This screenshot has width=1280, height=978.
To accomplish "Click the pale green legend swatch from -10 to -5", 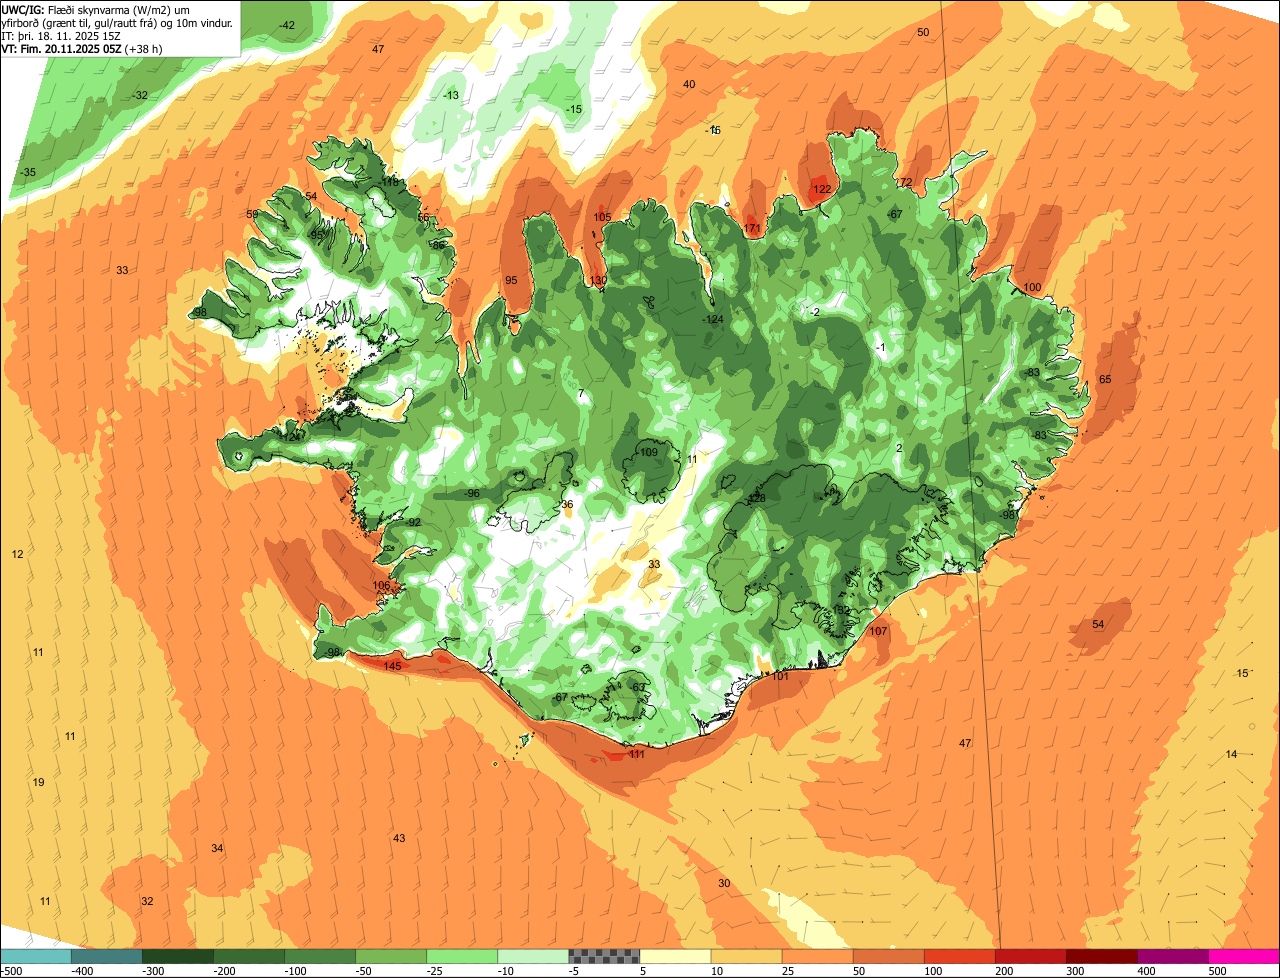I will pyautogui.click(x=533, y=956).
